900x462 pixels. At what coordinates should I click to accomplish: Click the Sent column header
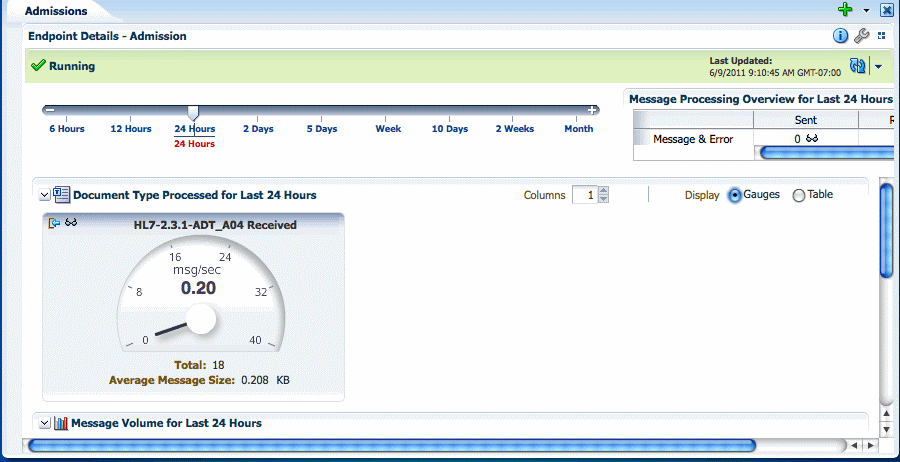(x=806, y=120)
